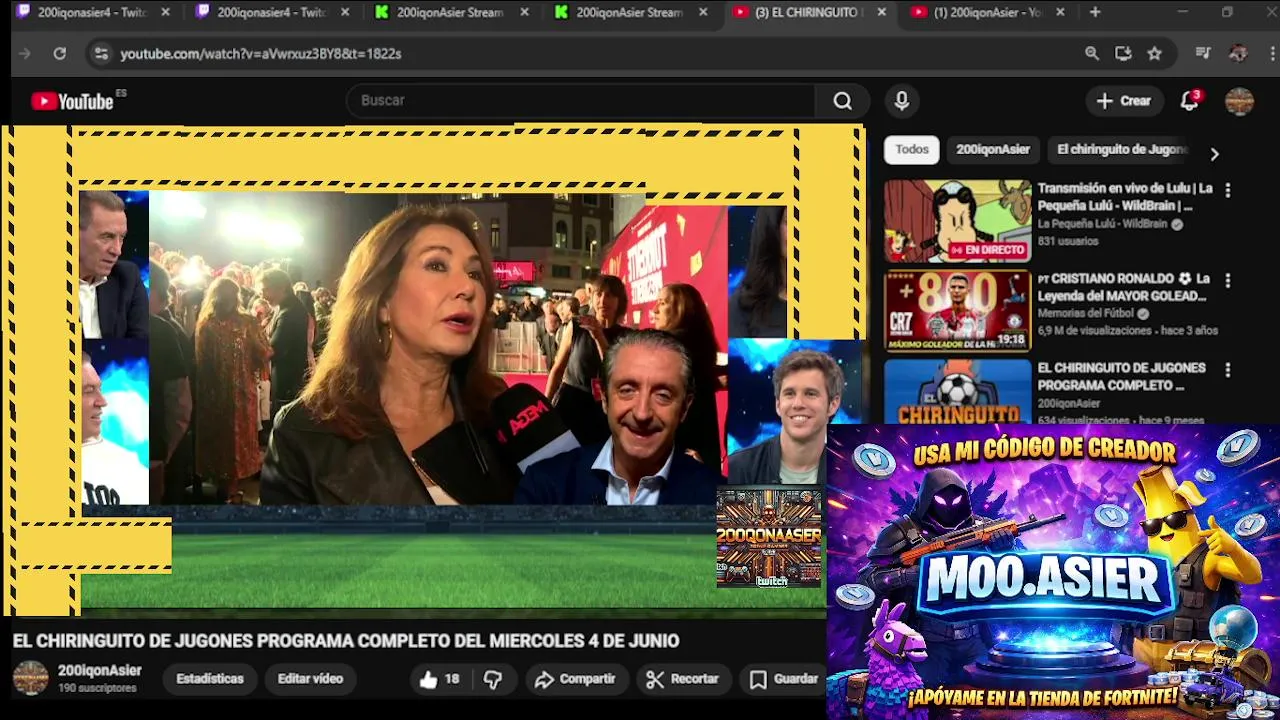This screenshot has height=720, width=1280.
Task: Click the magnifier search button beside Buscar
Action: pos(843,101)
